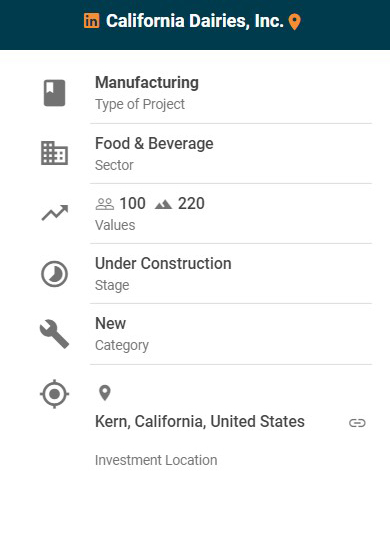This screenshot has height=560, width=390.
Task: Click the pie clock icon for Stage
Action: [x=54, y=274]
